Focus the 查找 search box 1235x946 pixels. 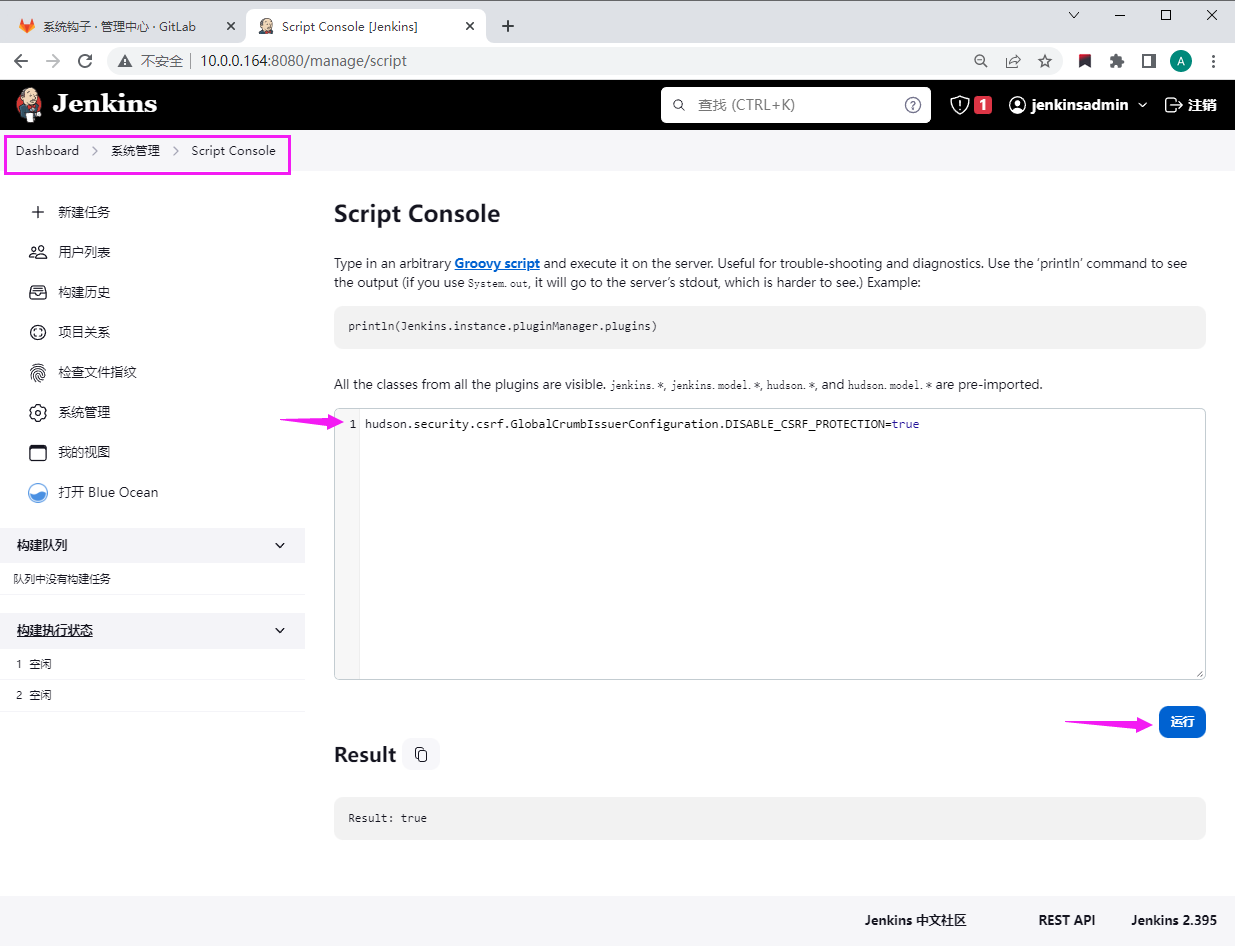point(795,105)
